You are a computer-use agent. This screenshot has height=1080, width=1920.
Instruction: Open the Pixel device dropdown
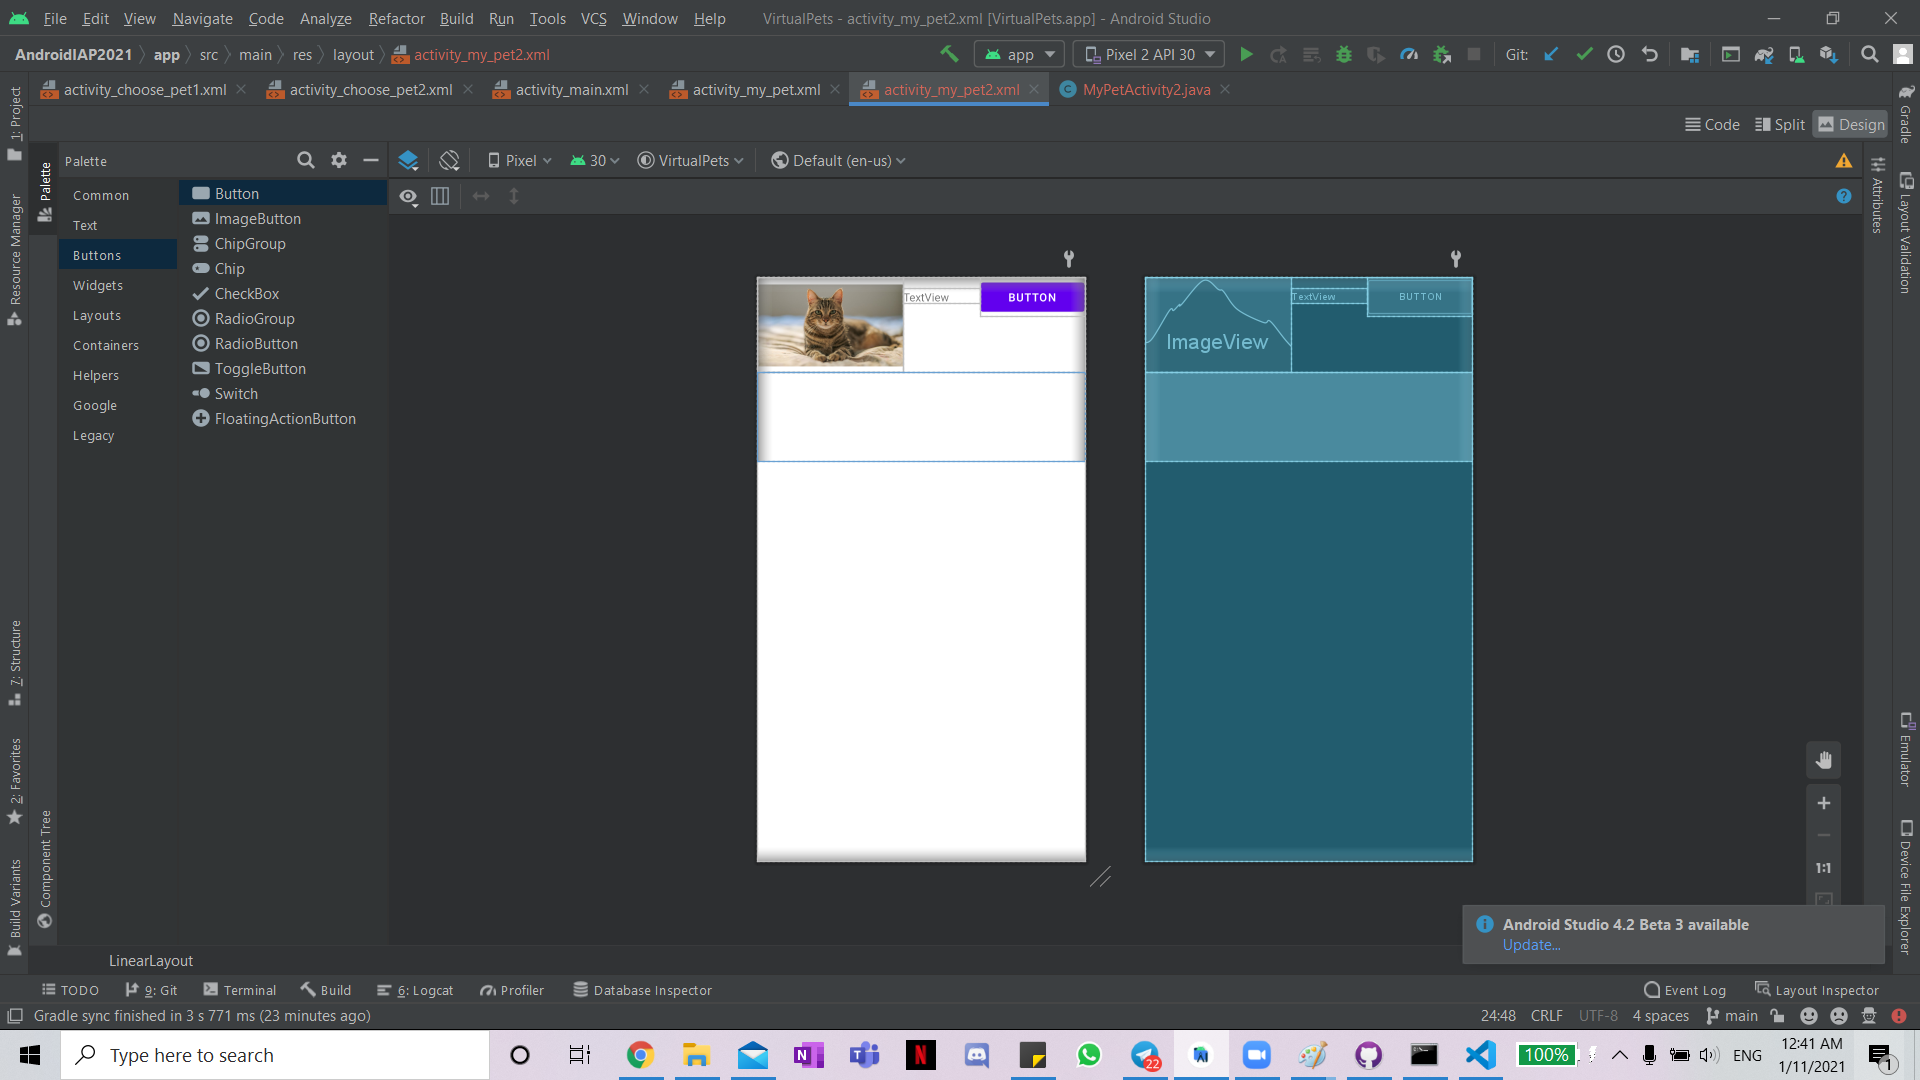click(x=520, y=161)
